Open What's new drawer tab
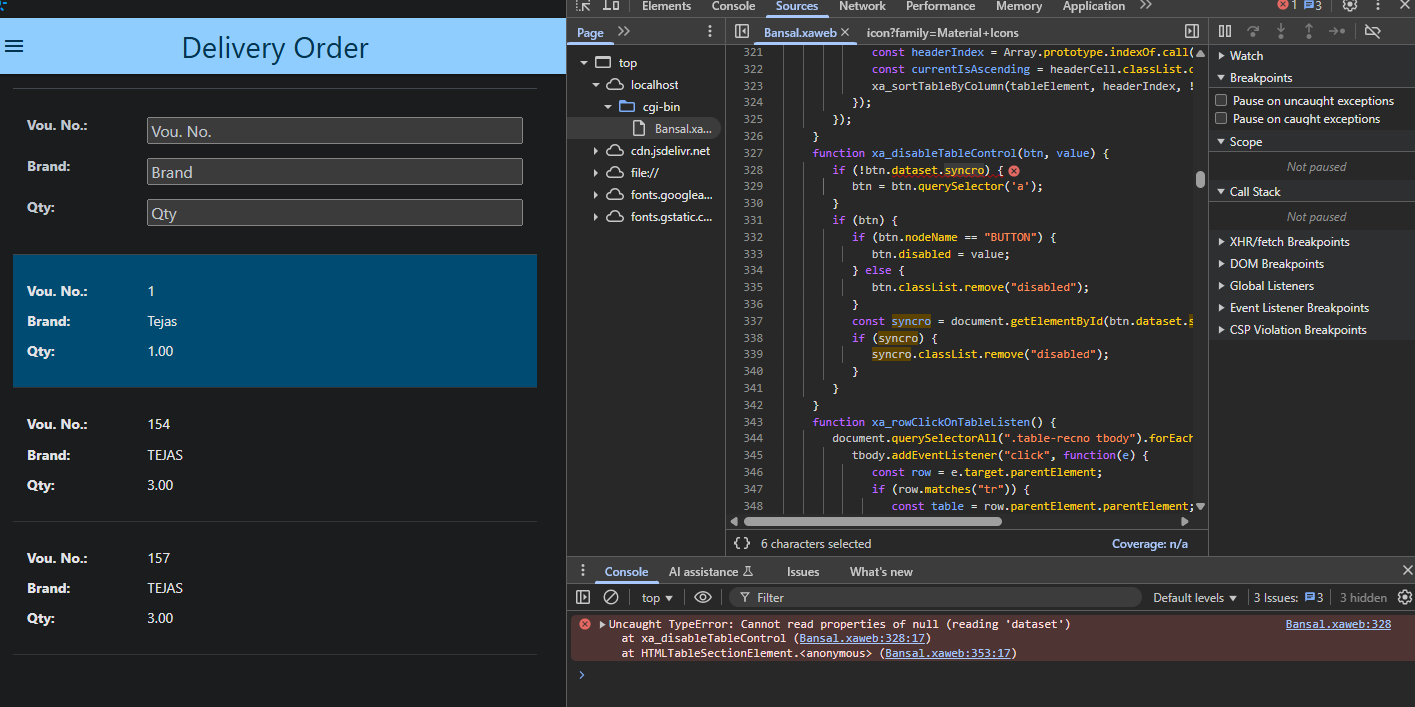Image resolution: width=1415 pixels, height=707 pixels. click(x=881, y=572)
